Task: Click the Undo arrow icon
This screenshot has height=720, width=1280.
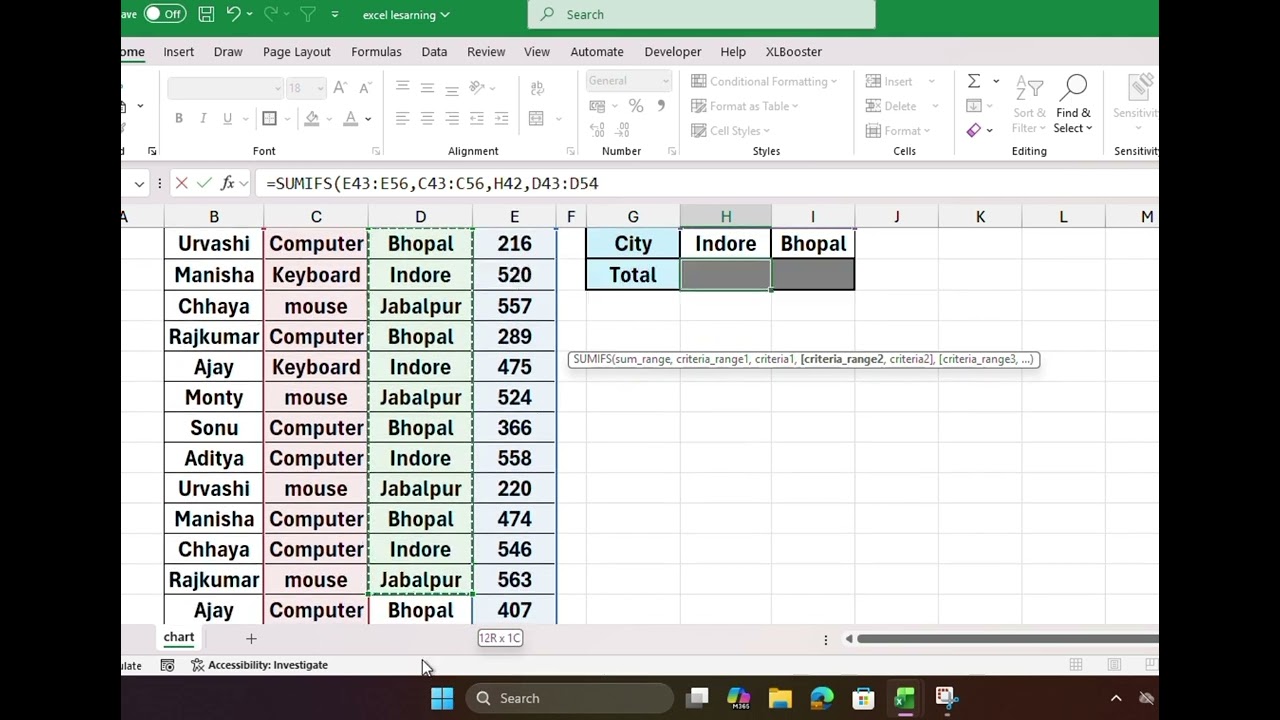Action: [x=233, y=14]
